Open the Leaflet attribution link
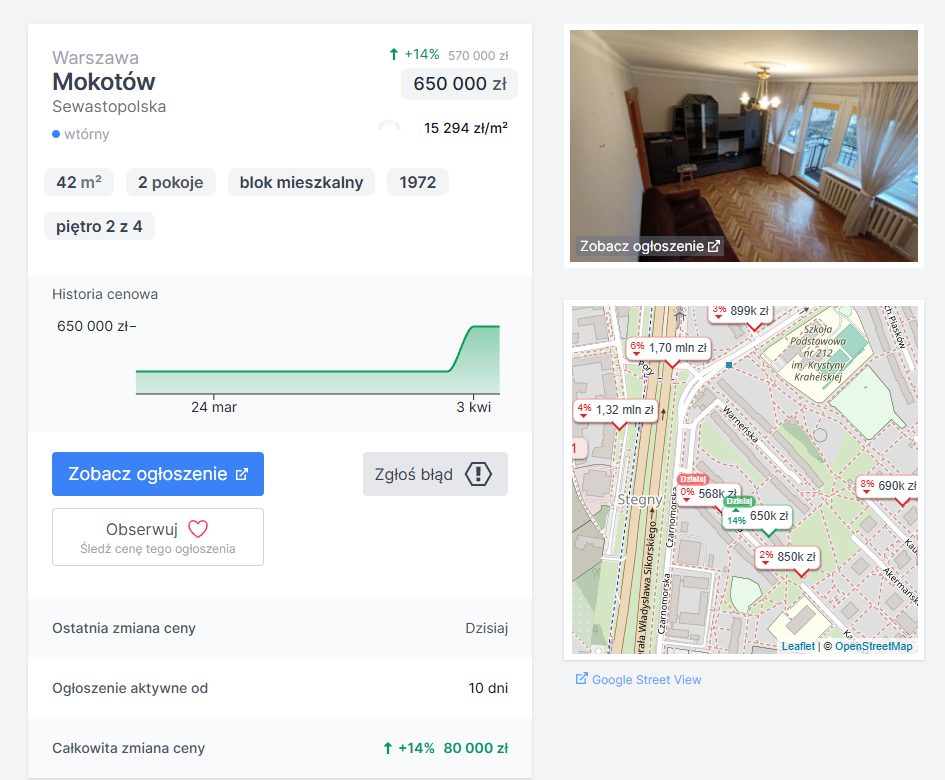Image resolution: width=945 pixels, height=780 pixels. click(x=798, y=646)
